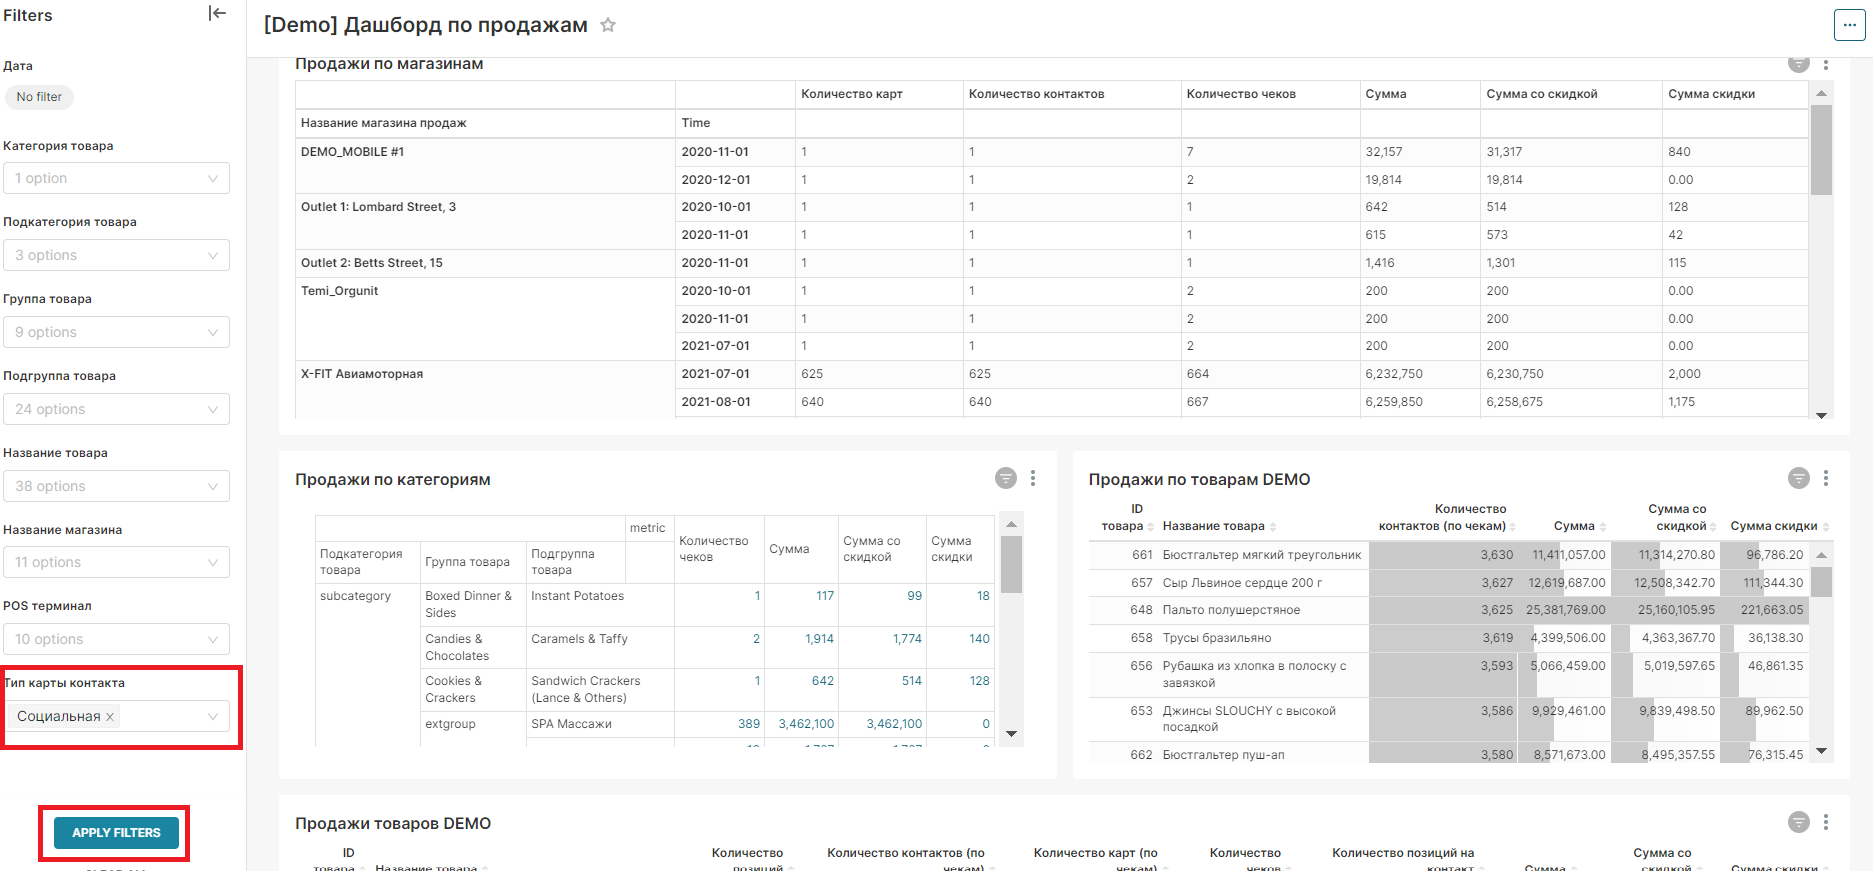
Task: Expand the Категория товара dropdown
Action: pyautogui.click(x=116, y=178)
